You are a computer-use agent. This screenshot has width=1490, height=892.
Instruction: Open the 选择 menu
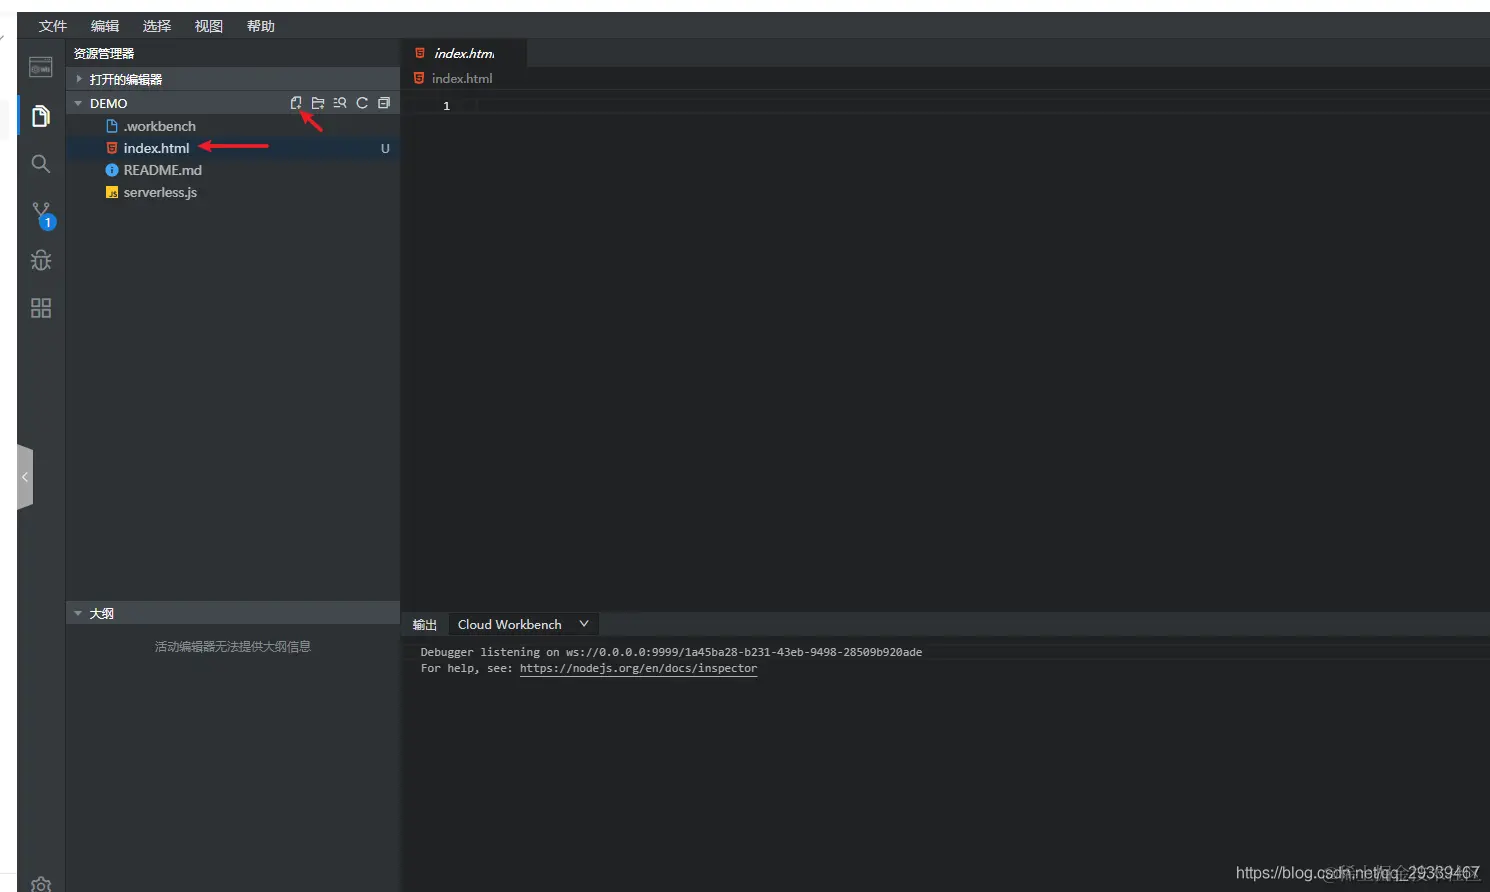coord(157,26)
